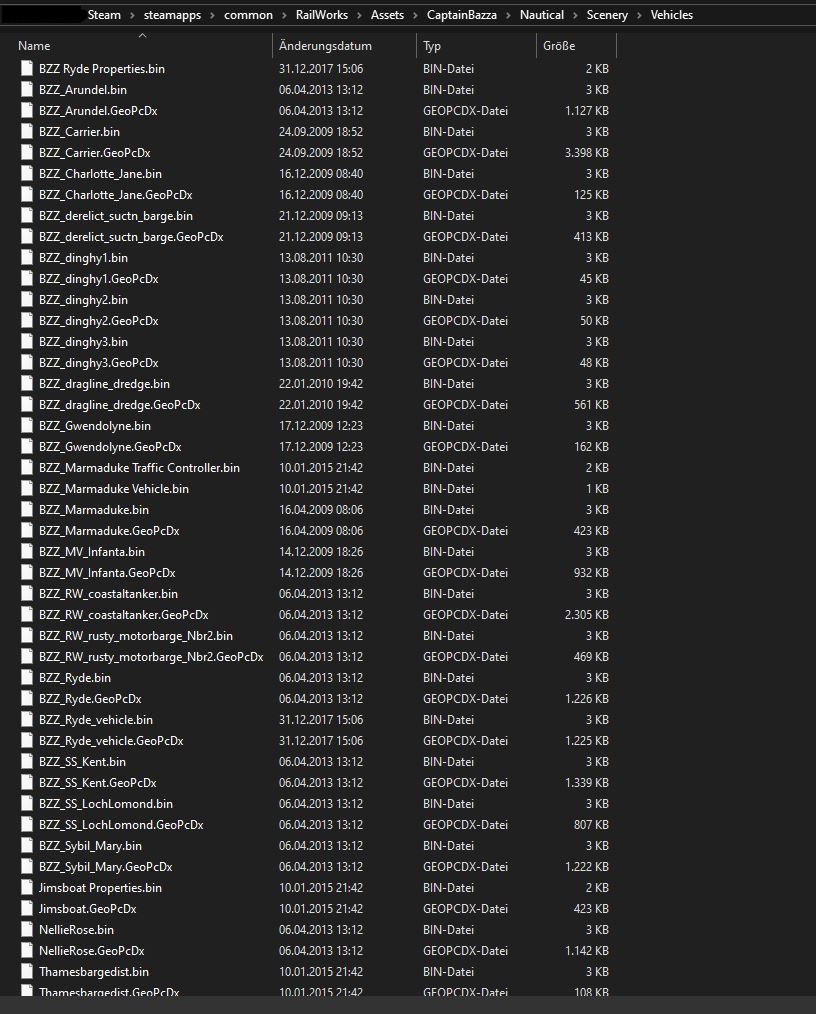
Task: Click the icon beside BZZ_SS_Kent.GeoPcDx
Action: pyautogui.click(x=27, y=783)
